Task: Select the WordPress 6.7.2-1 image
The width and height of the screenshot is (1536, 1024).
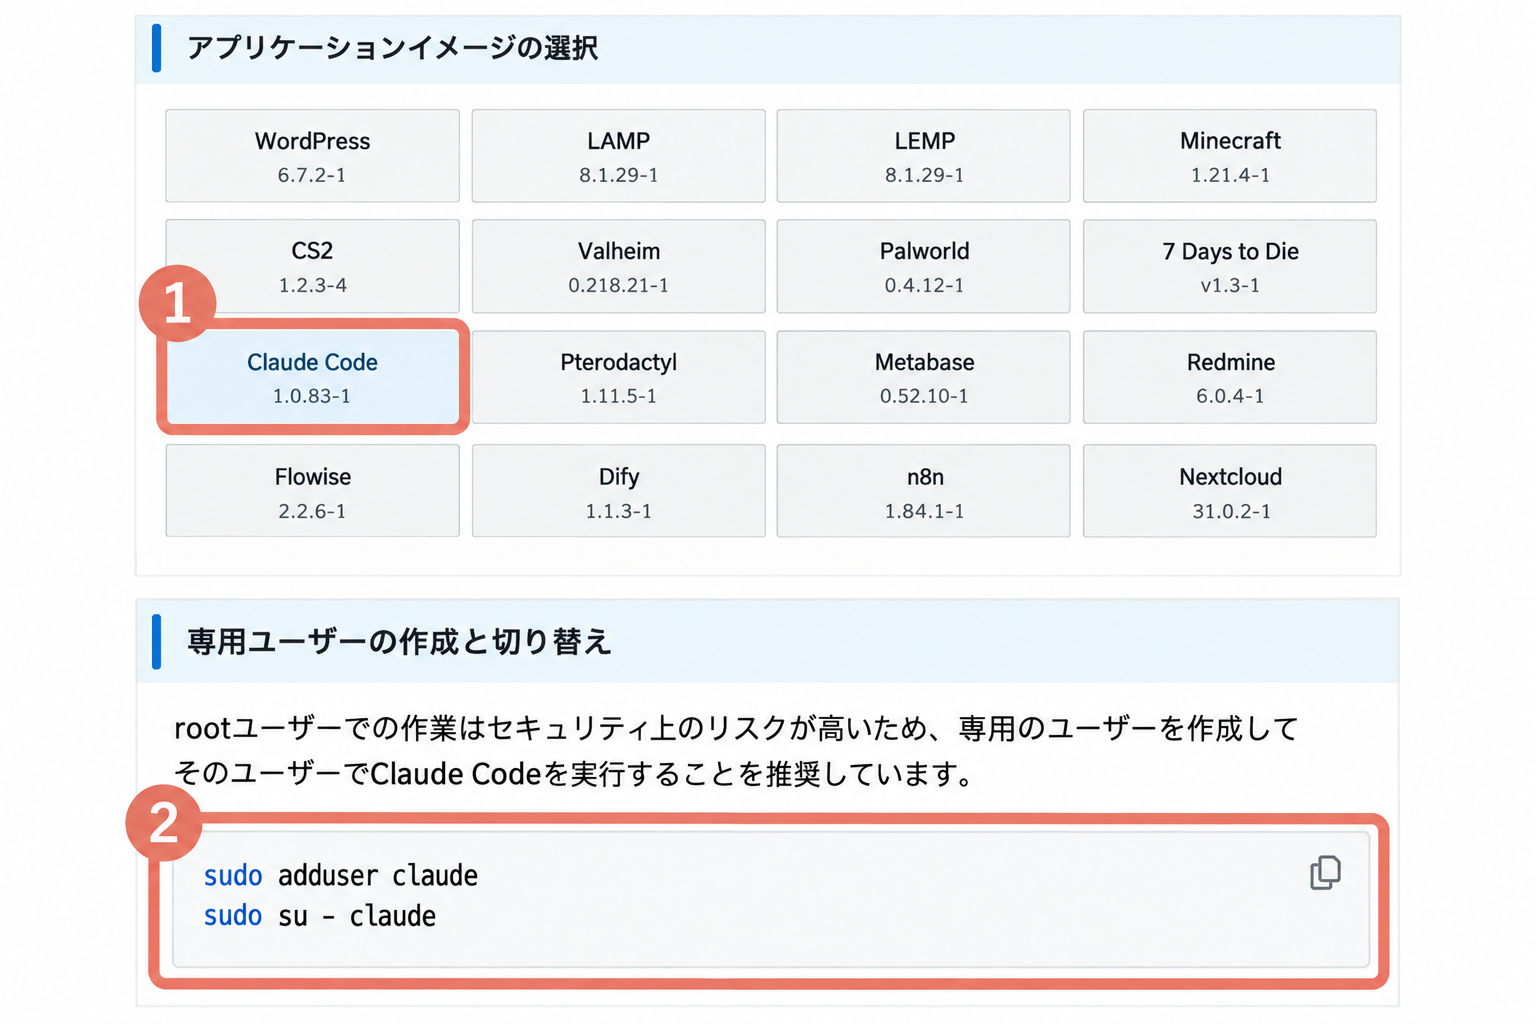Action: click(312, 156)
